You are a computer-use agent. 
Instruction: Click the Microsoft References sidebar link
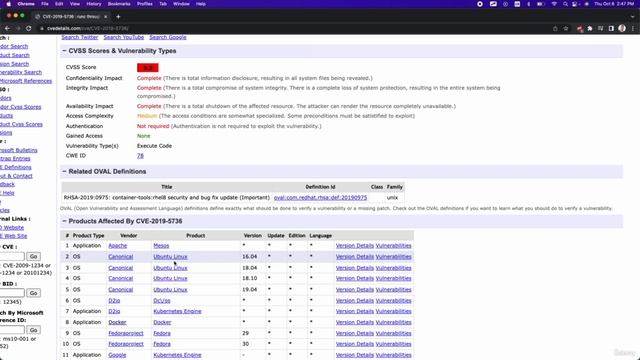tap(26, 81)
